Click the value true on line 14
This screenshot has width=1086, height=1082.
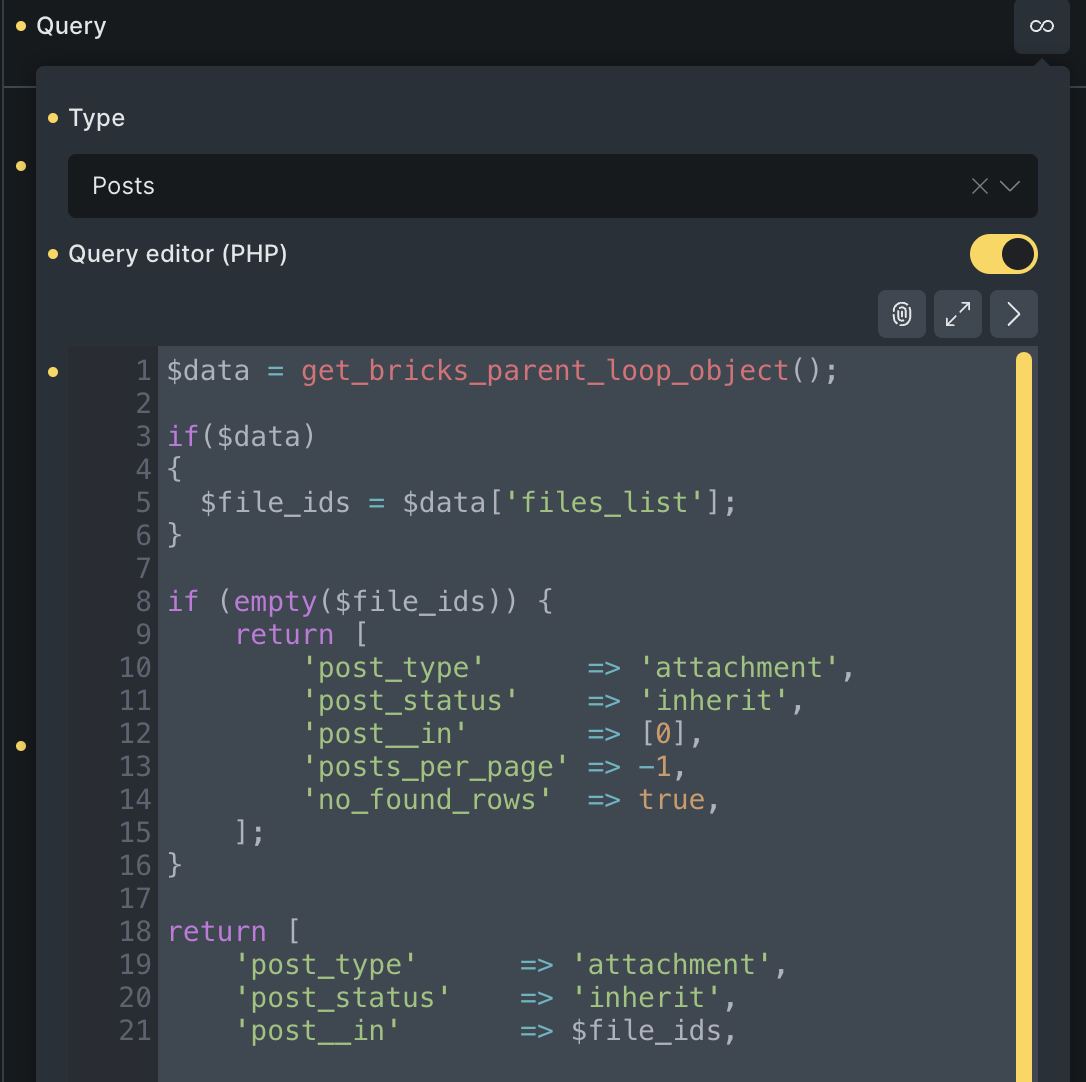(672, 800)
